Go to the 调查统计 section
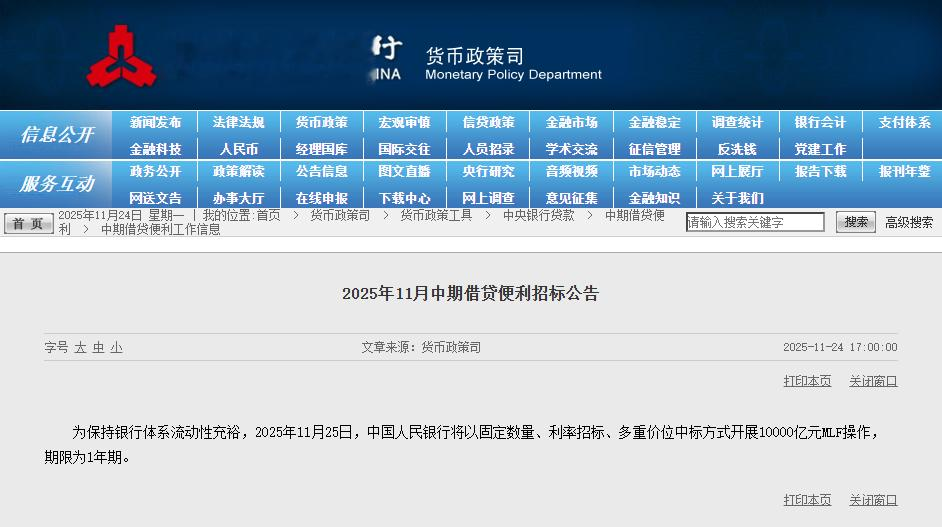Screen dimensions: 942x527 [x=737, y=123]
